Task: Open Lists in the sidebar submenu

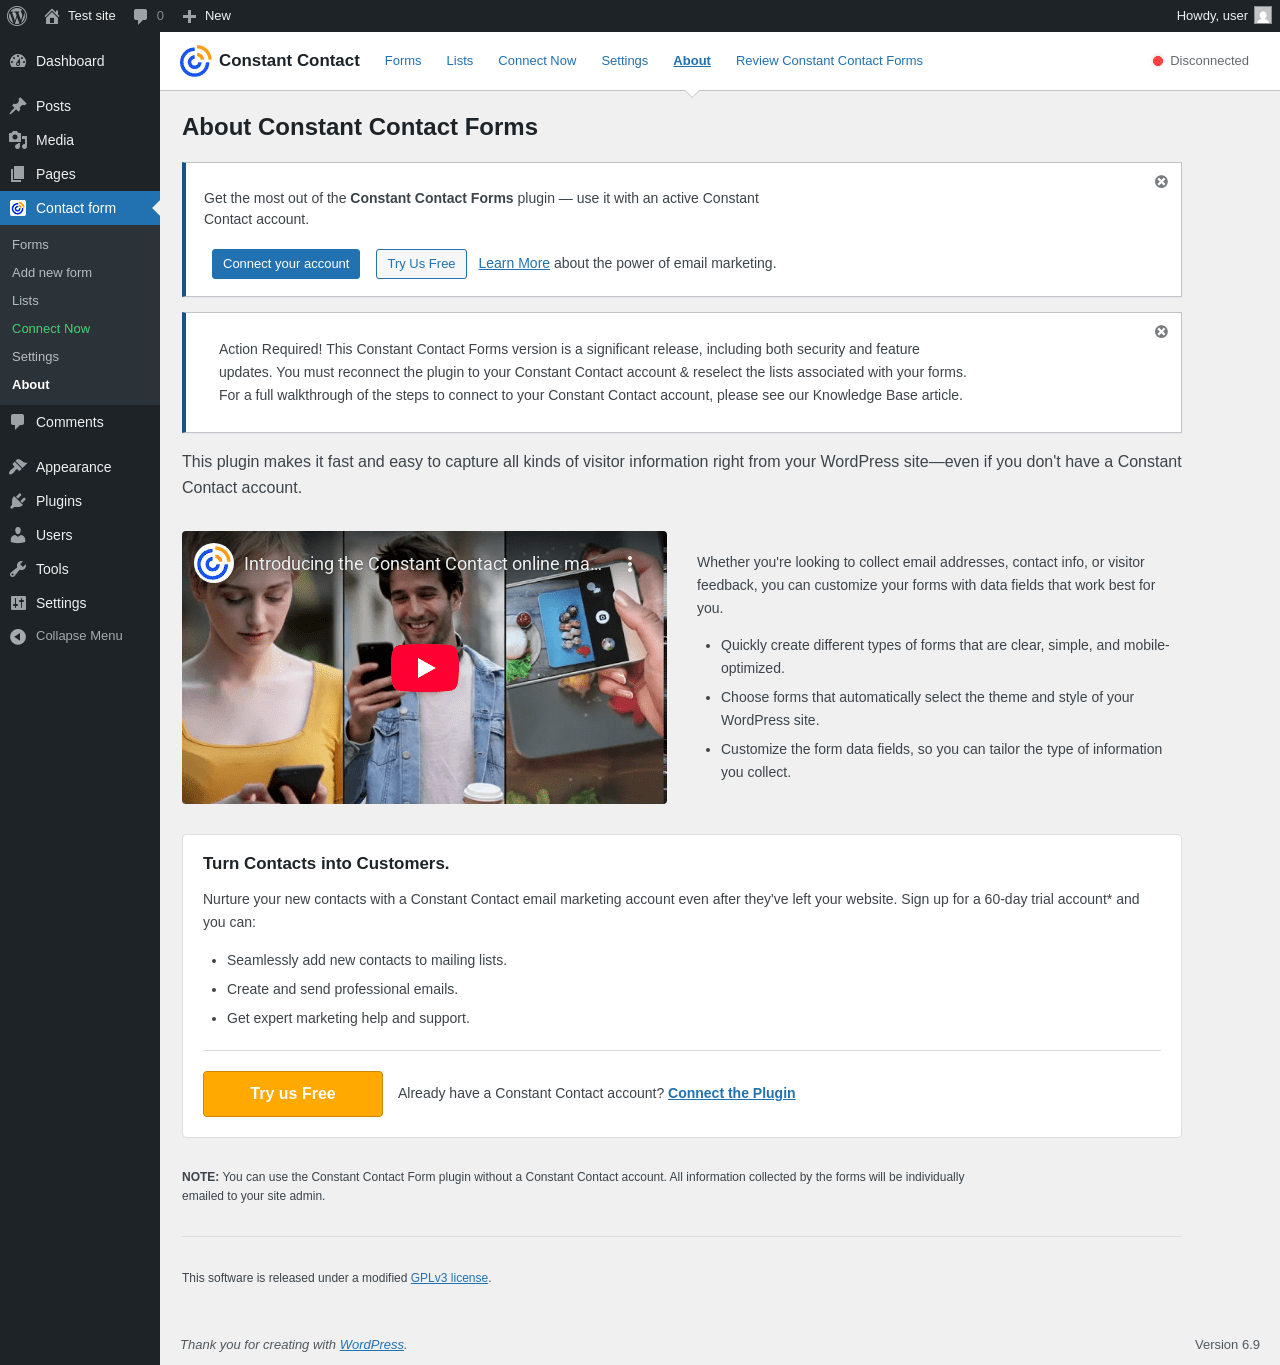Action: (x=25, y=301)
